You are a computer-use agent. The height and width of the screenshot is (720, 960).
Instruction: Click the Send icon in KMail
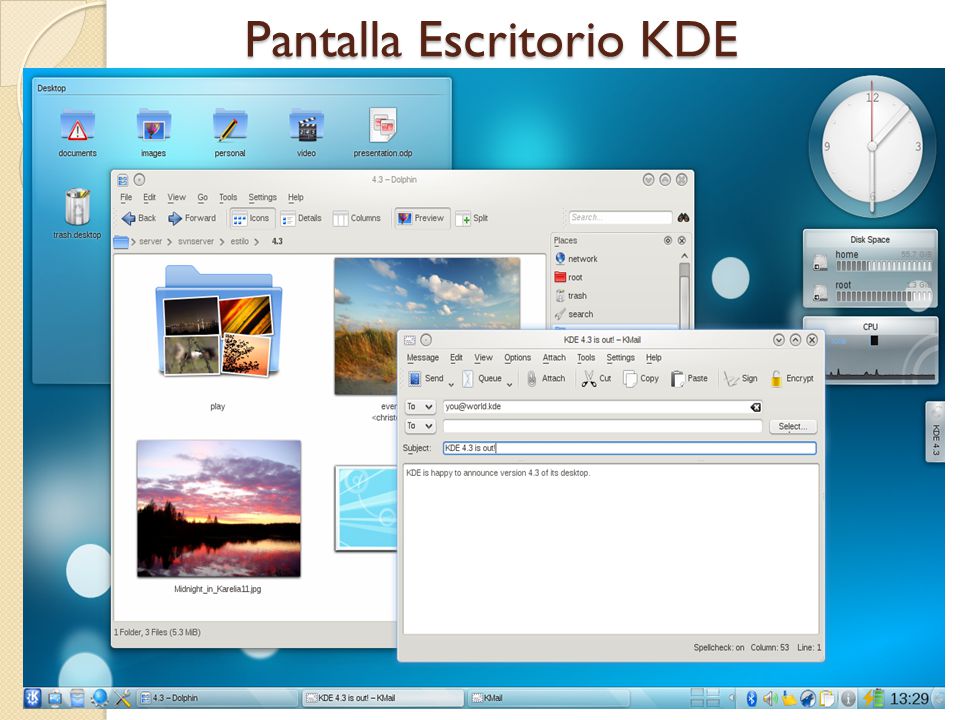414,379
